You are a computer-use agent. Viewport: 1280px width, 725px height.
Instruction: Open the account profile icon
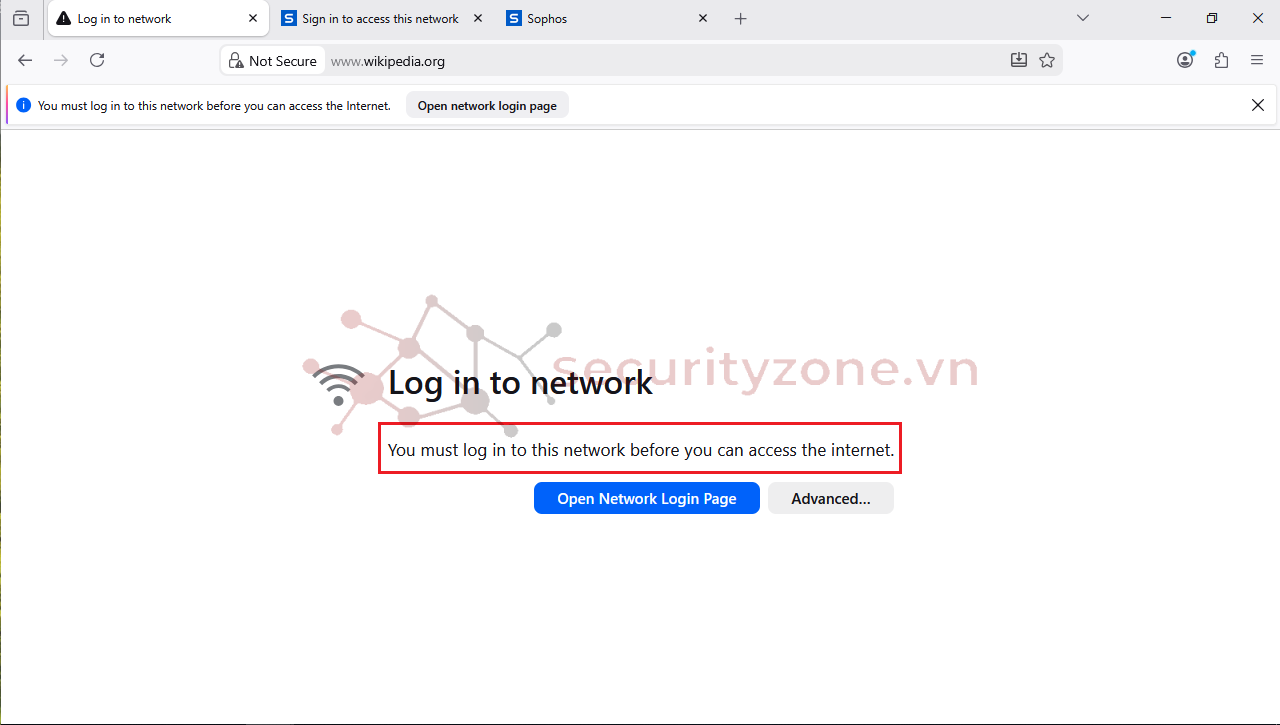(x=1185, y=60)
